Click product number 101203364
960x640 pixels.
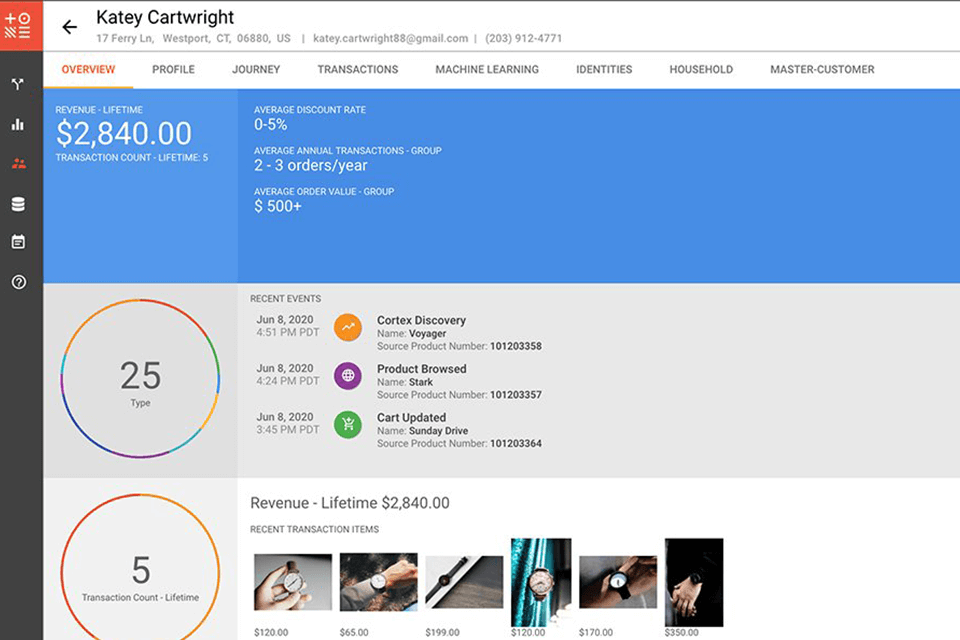[516, 443]
